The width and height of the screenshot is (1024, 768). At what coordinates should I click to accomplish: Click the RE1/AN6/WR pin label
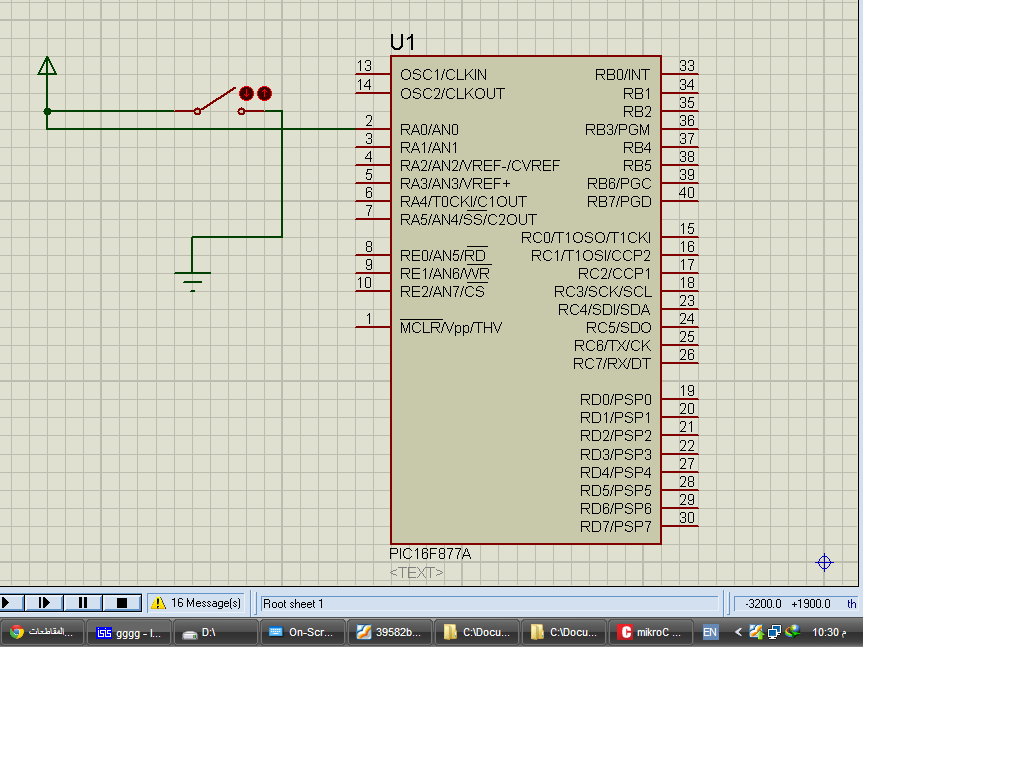click(445, 274)
